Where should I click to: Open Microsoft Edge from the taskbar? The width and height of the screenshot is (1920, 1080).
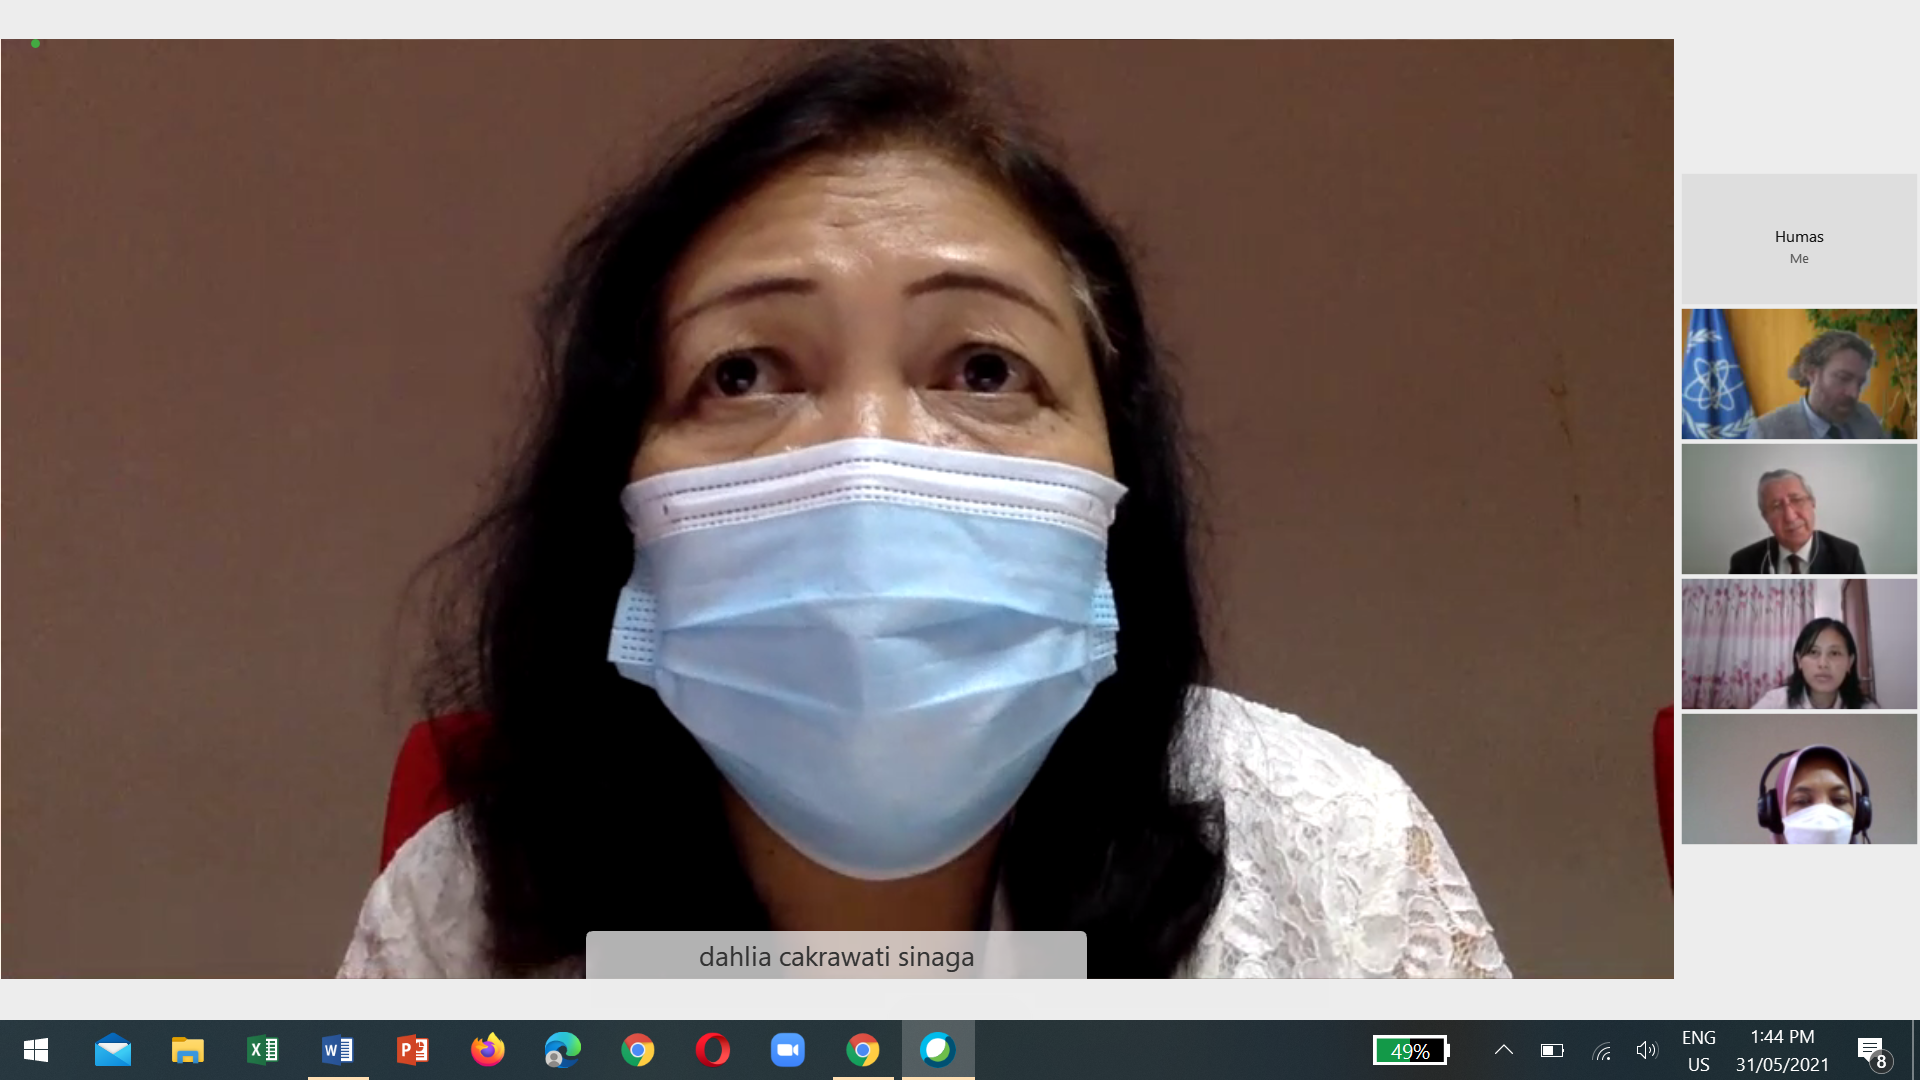563,1050
